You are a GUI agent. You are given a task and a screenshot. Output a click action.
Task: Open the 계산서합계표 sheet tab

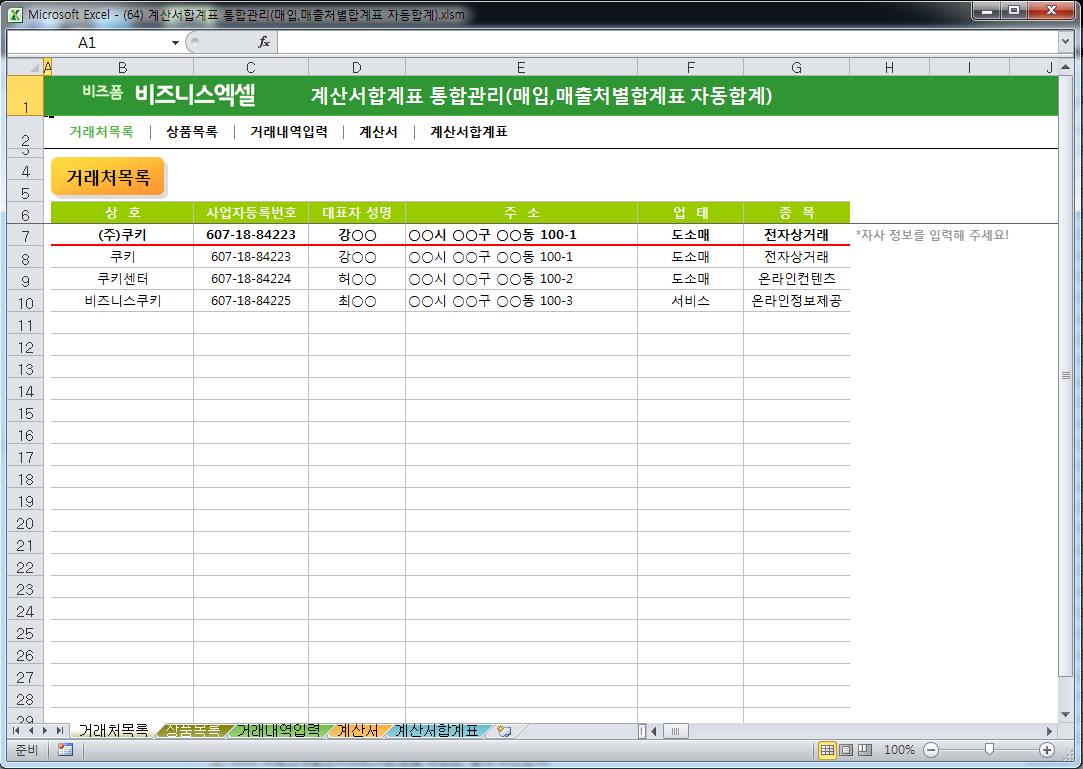point(436,731)
